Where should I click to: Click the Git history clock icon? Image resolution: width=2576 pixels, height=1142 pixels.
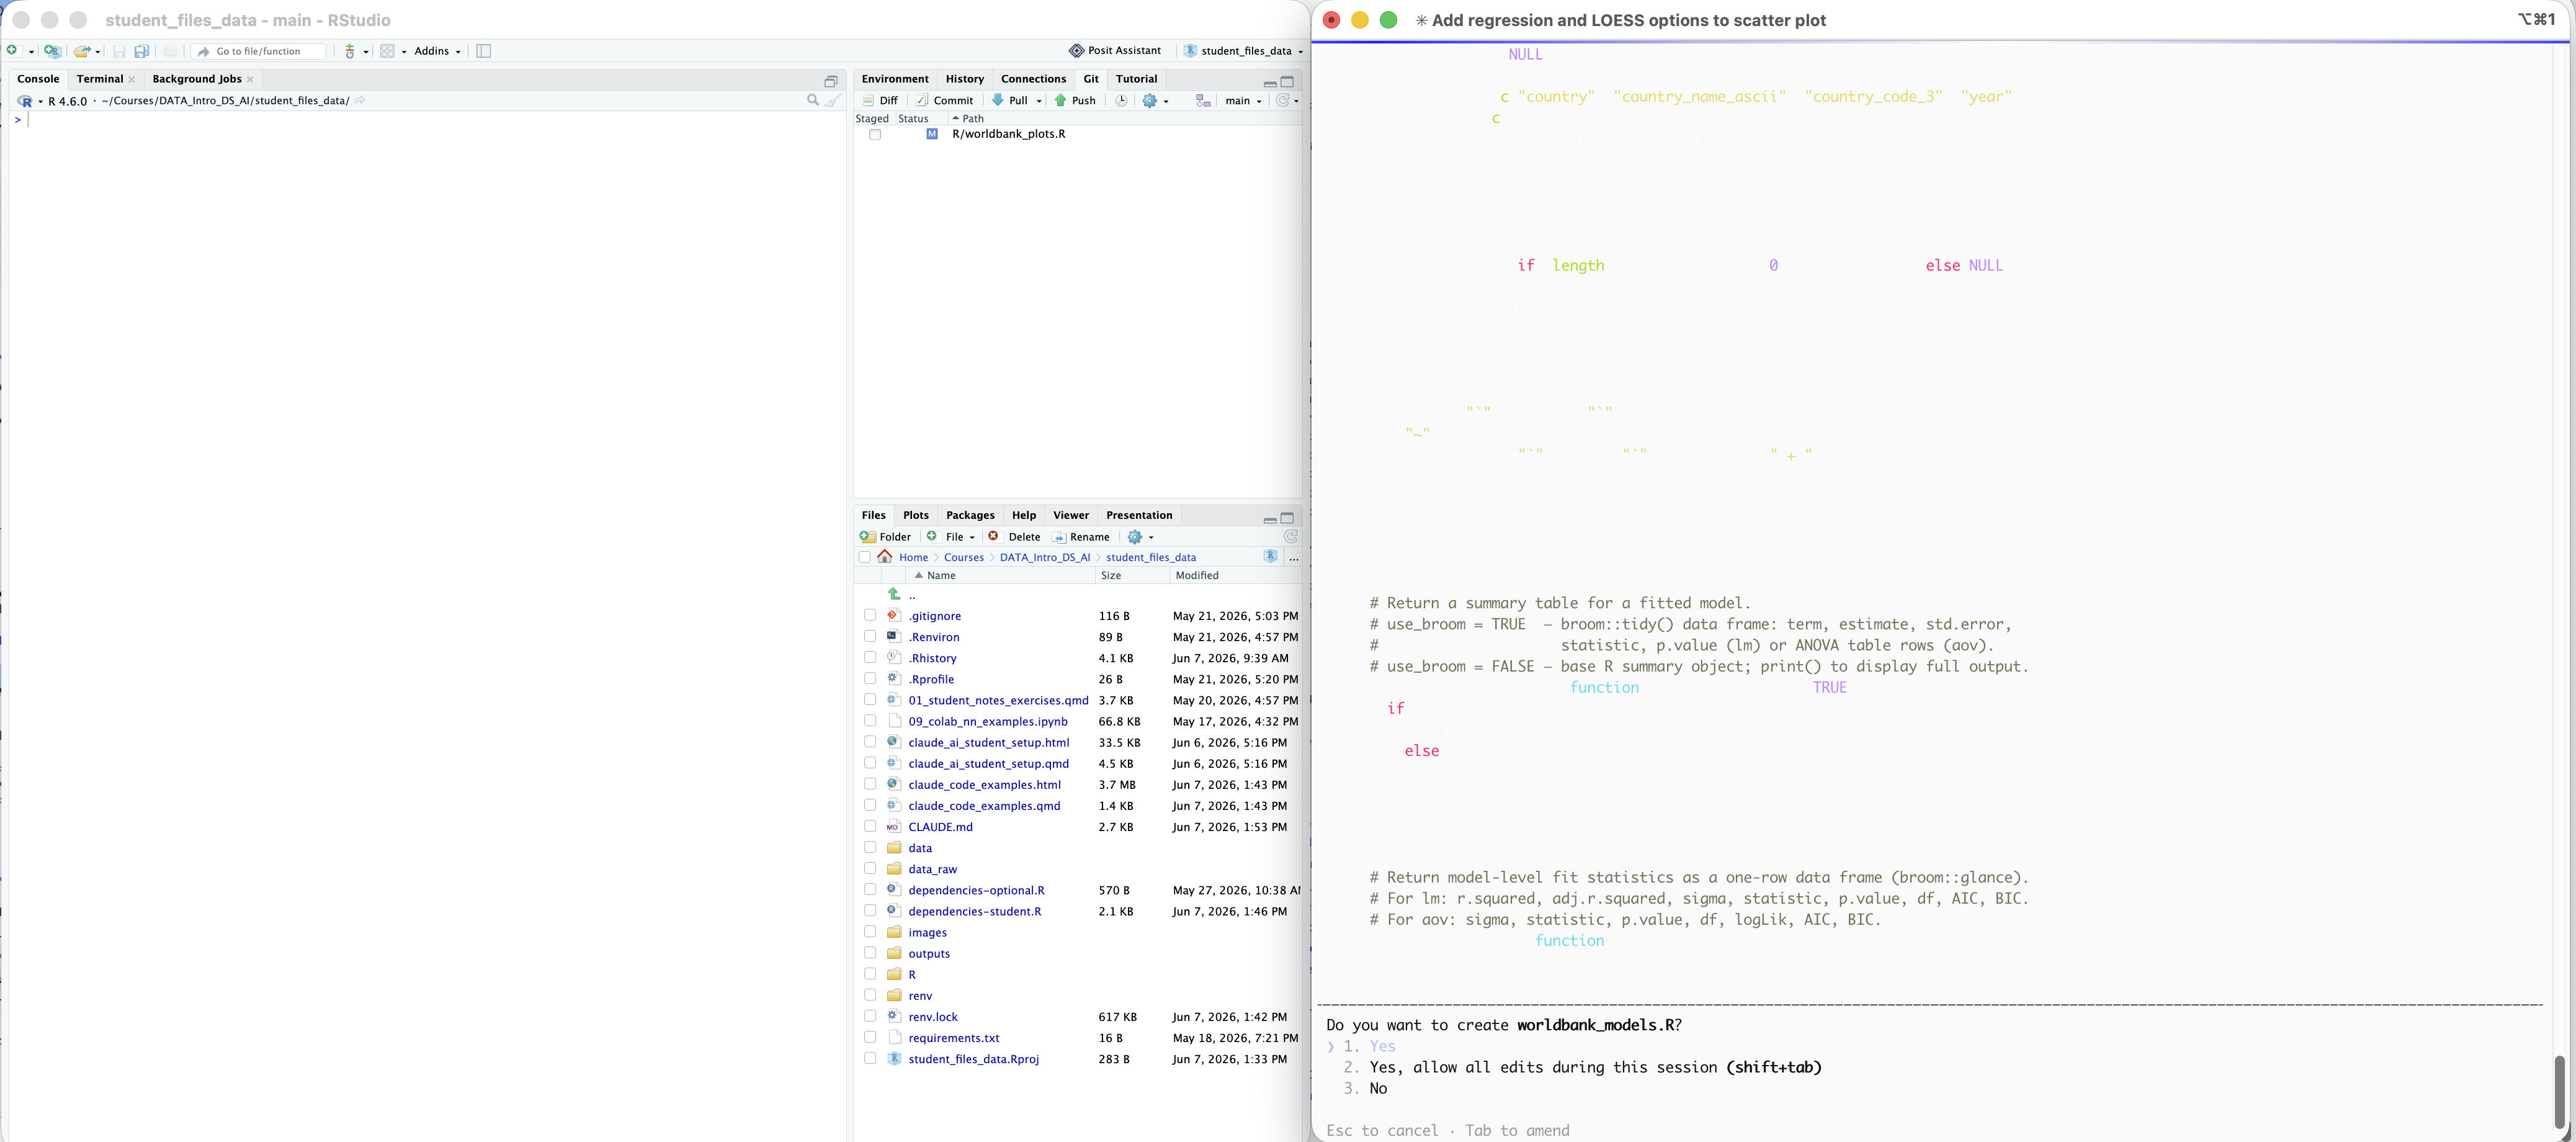pos(1122,100)
